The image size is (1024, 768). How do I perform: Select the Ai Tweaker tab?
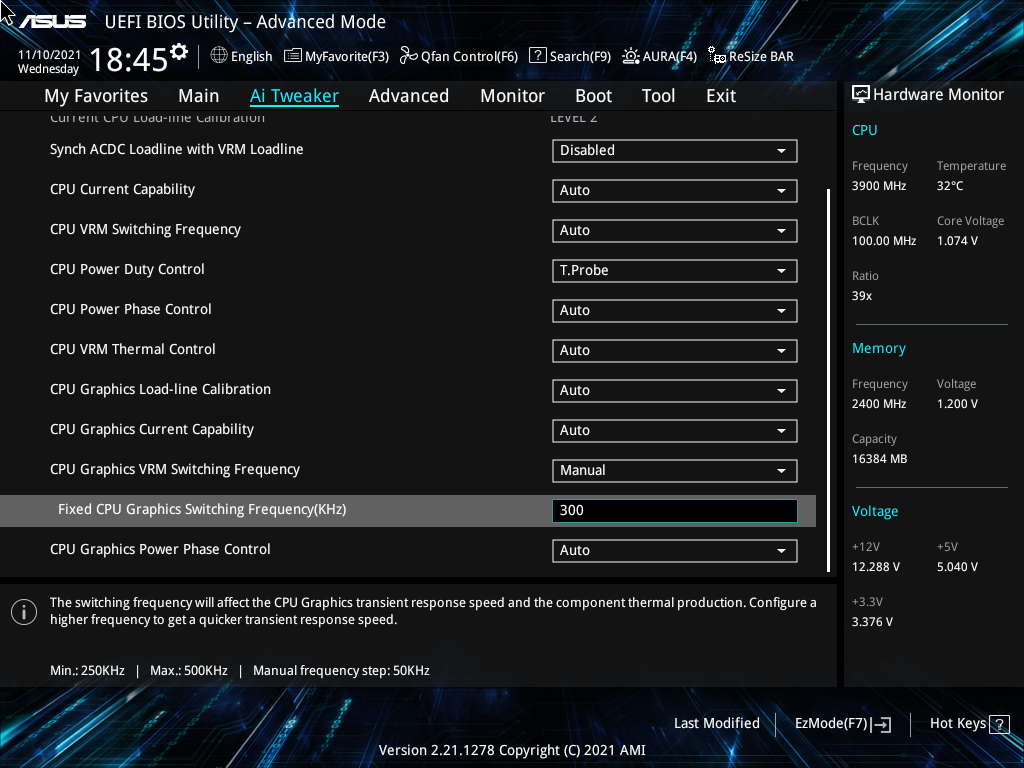294,96
